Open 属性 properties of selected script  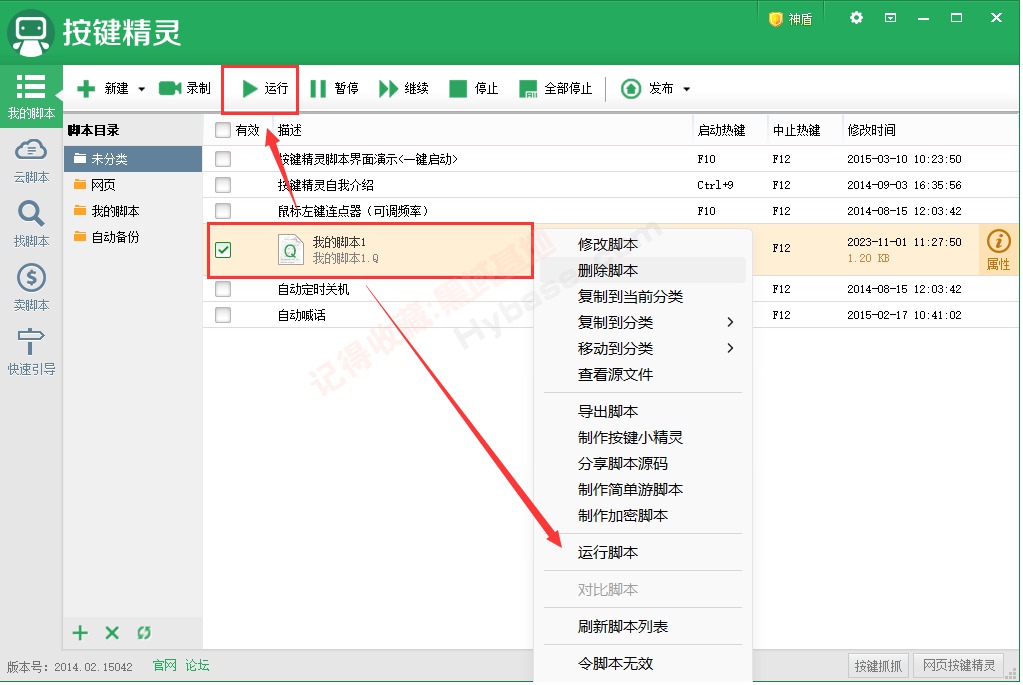998,250
